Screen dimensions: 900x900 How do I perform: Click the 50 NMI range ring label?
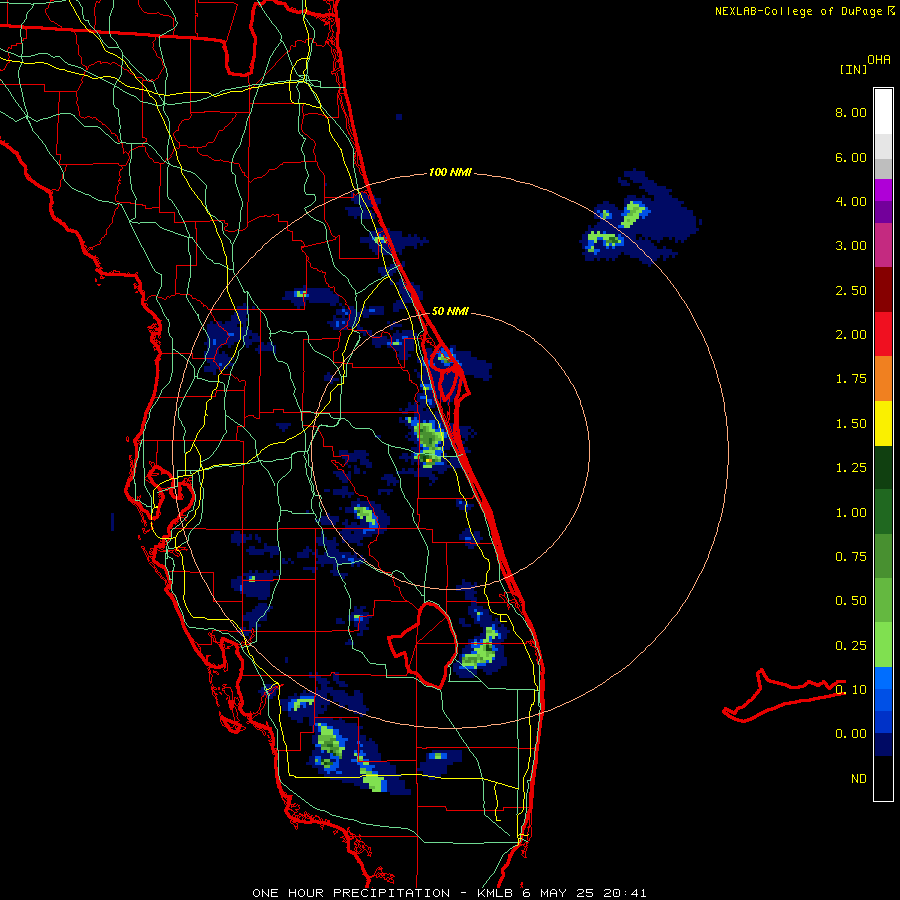[450, 311]
